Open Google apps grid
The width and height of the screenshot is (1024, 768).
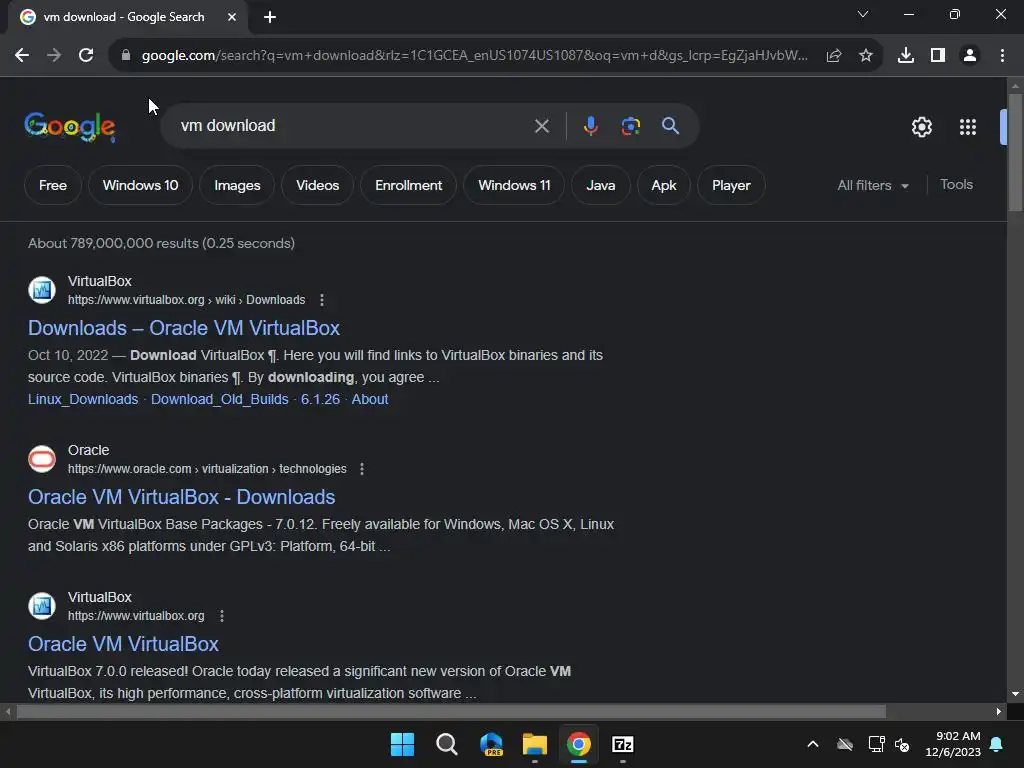[x=968, y=127]
